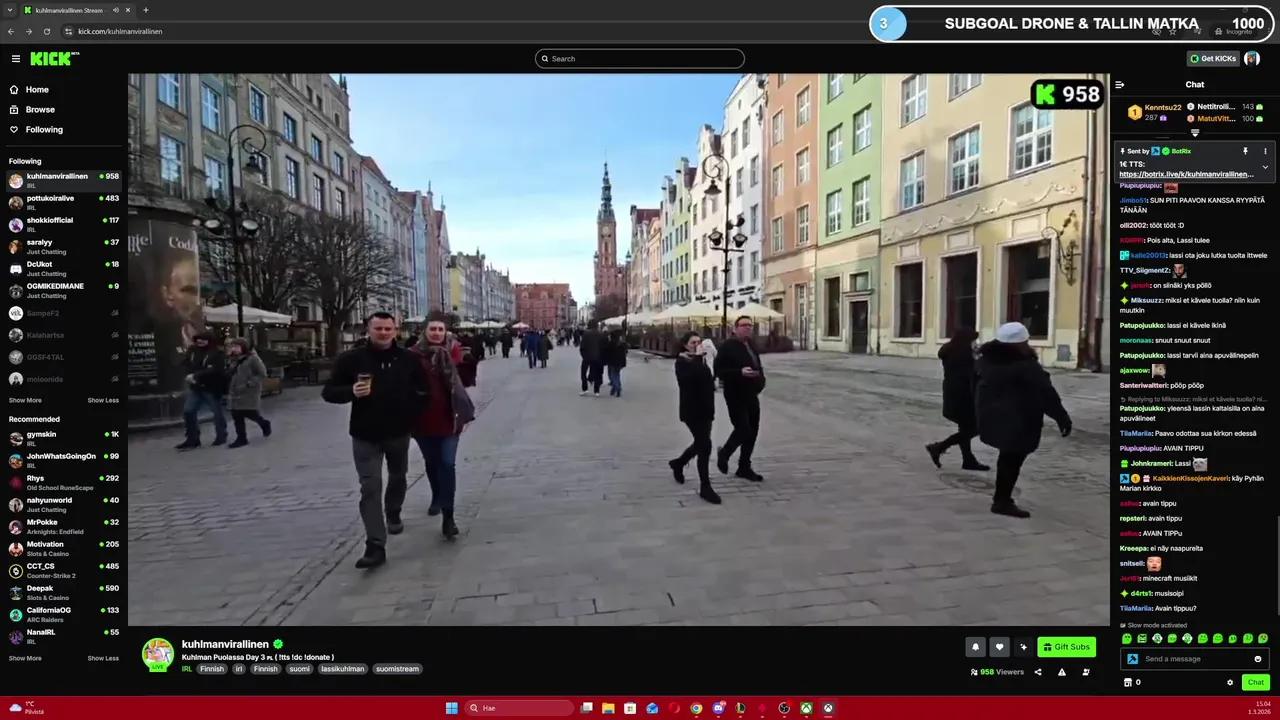The width and height of the screenshot is (1280, 720).
Task: Open pinned message three-dot options
Action: click(1265, 151)
